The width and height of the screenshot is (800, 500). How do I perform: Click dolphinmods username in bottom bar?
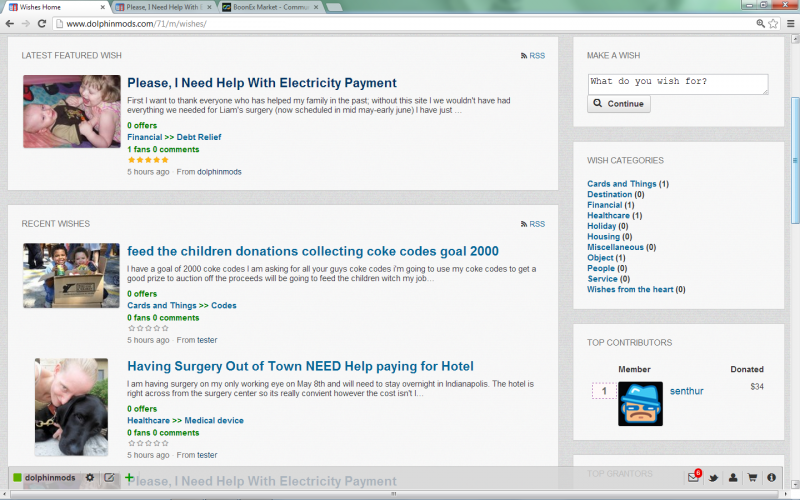[50, 478]
